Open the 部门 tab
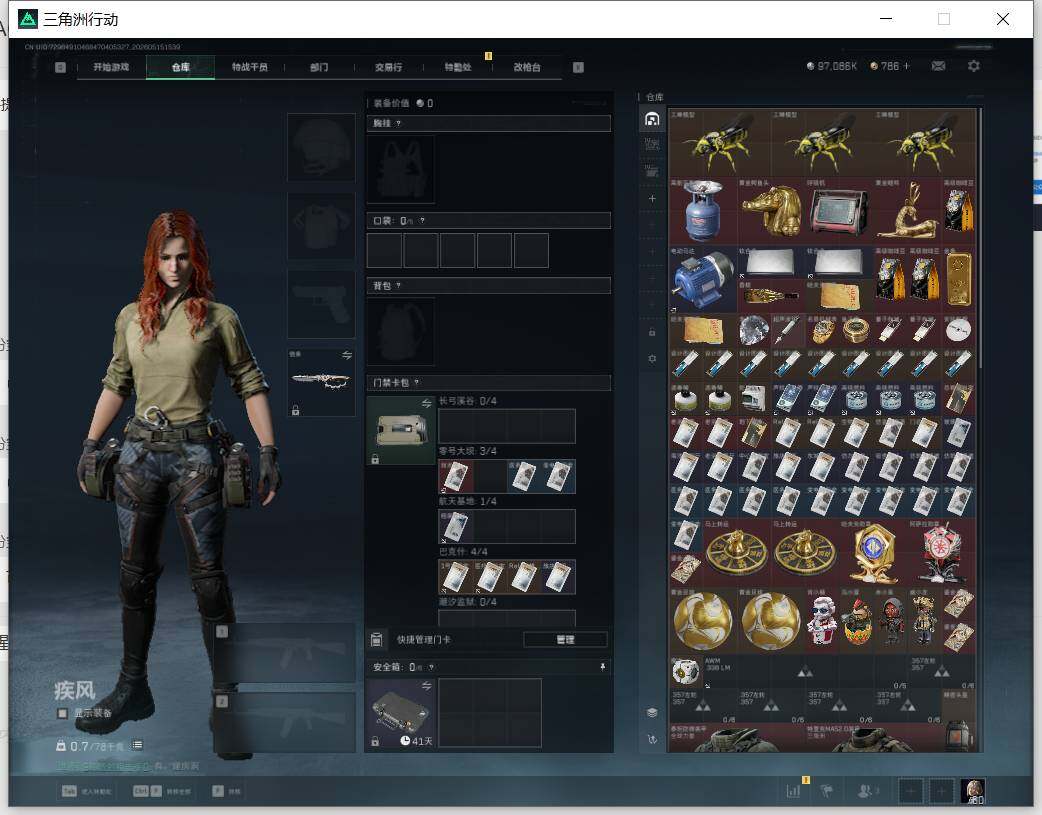1042x815 pixels. [319, 67]
